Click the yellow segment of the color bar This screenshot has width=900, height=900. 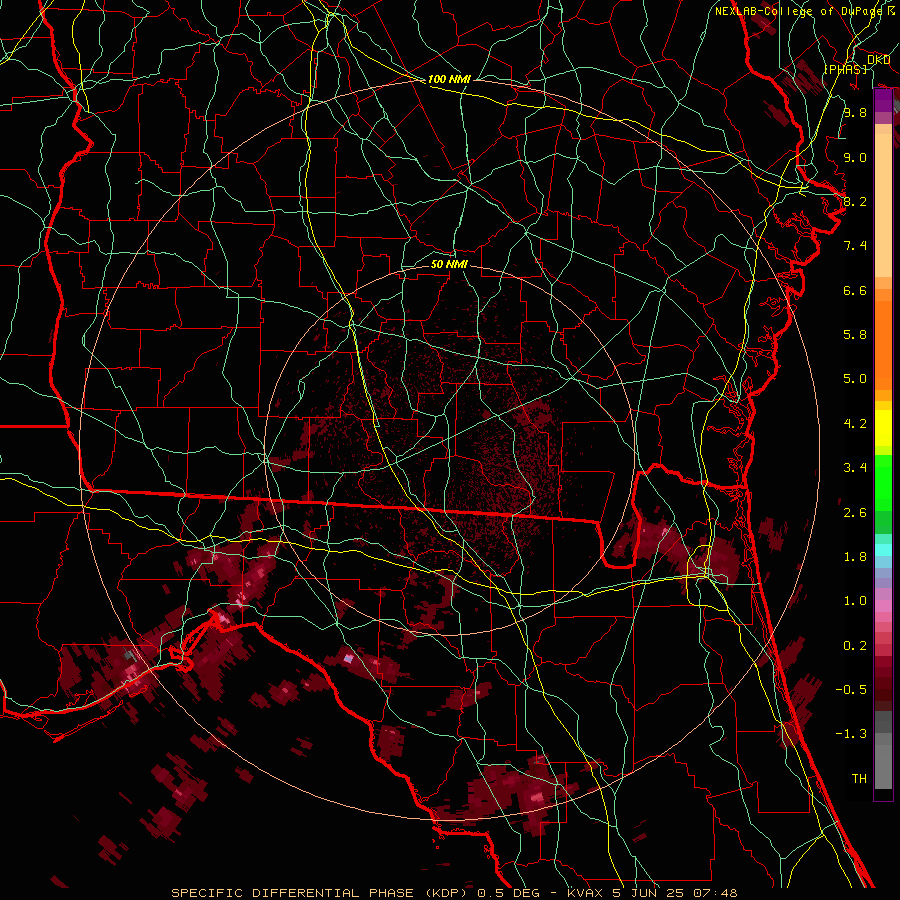click(x=883, y=428)
